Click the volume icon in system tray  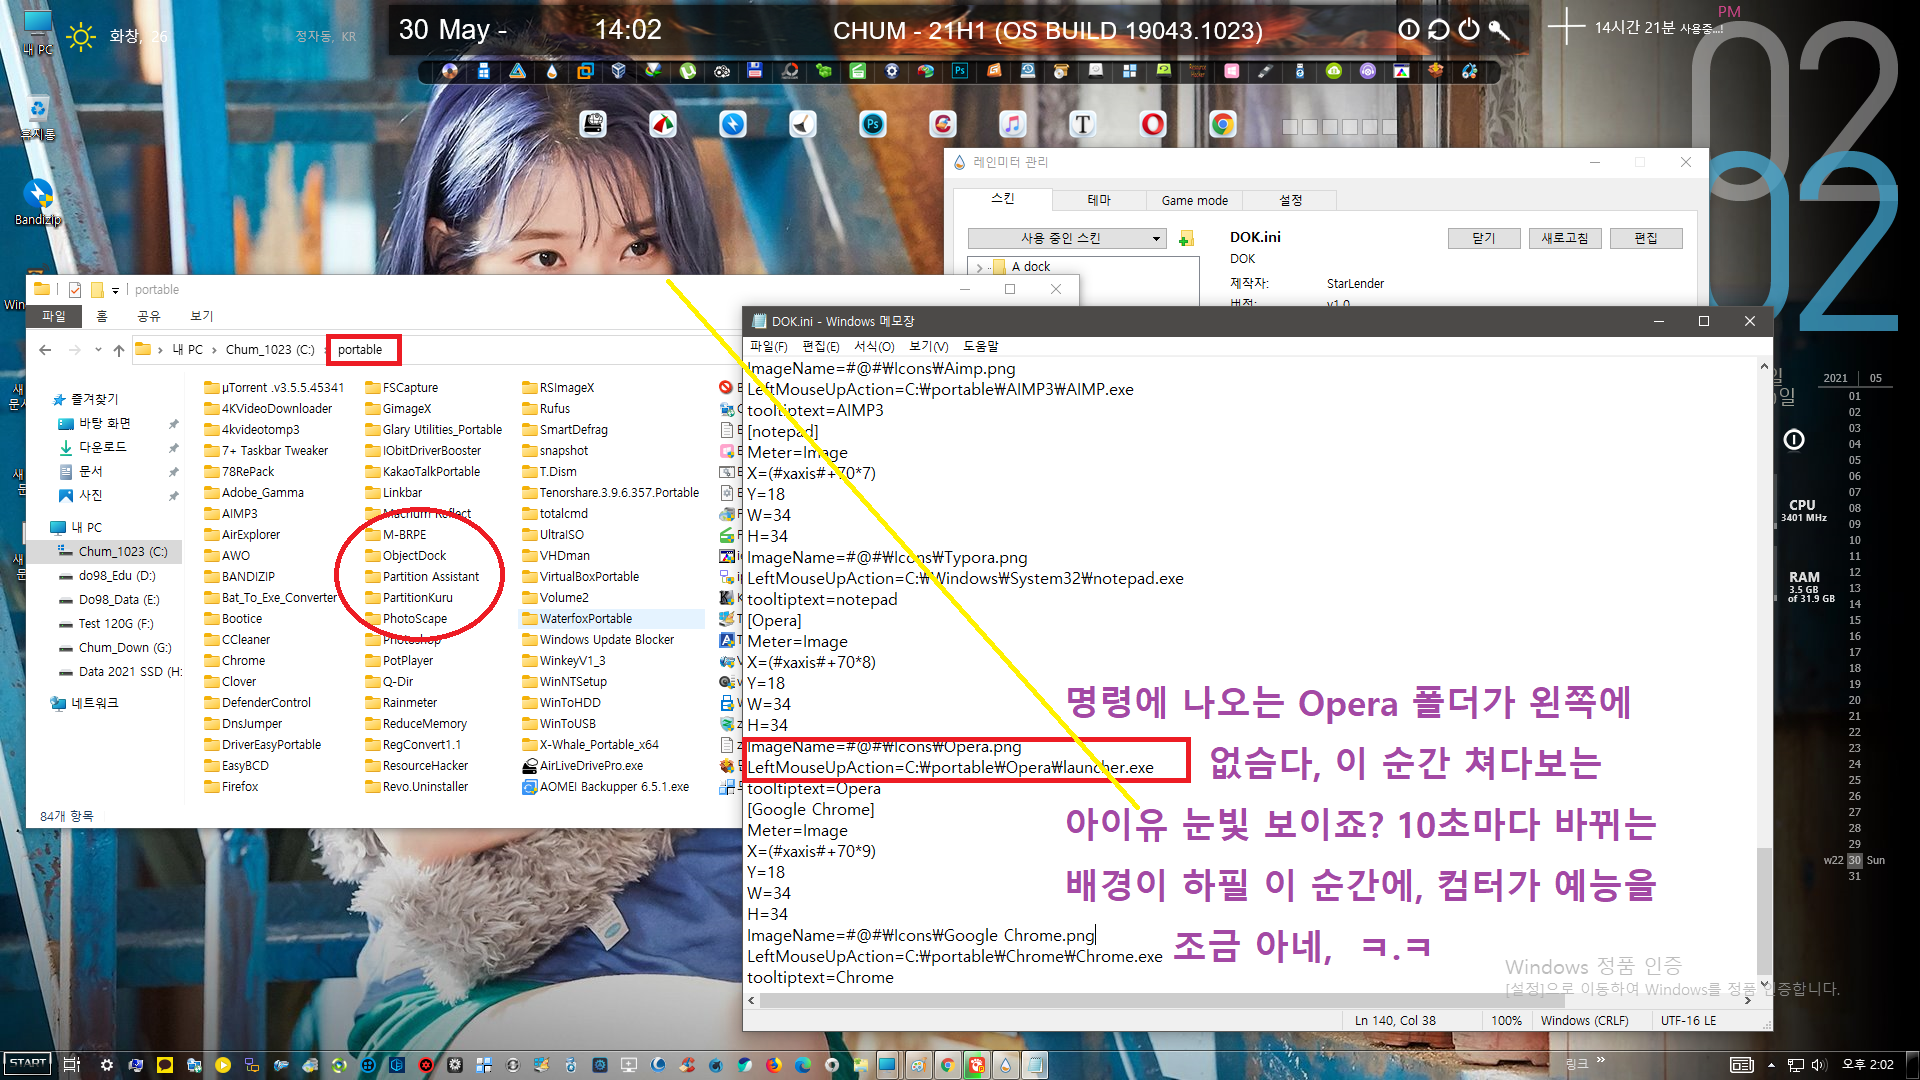(x=1818, y=1065)
